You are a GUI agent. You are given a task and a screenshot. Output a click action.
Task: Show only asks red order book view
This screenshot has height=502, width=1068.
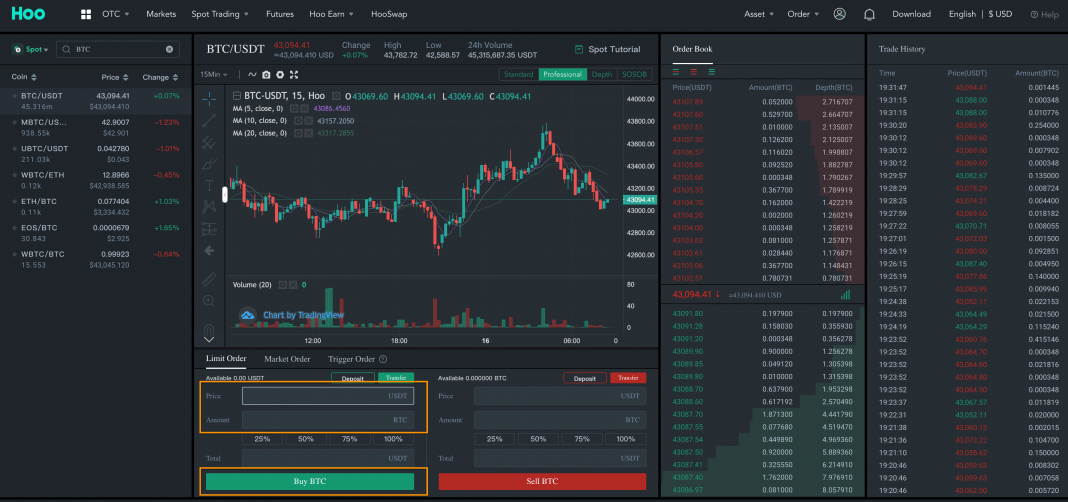point(694,72)
